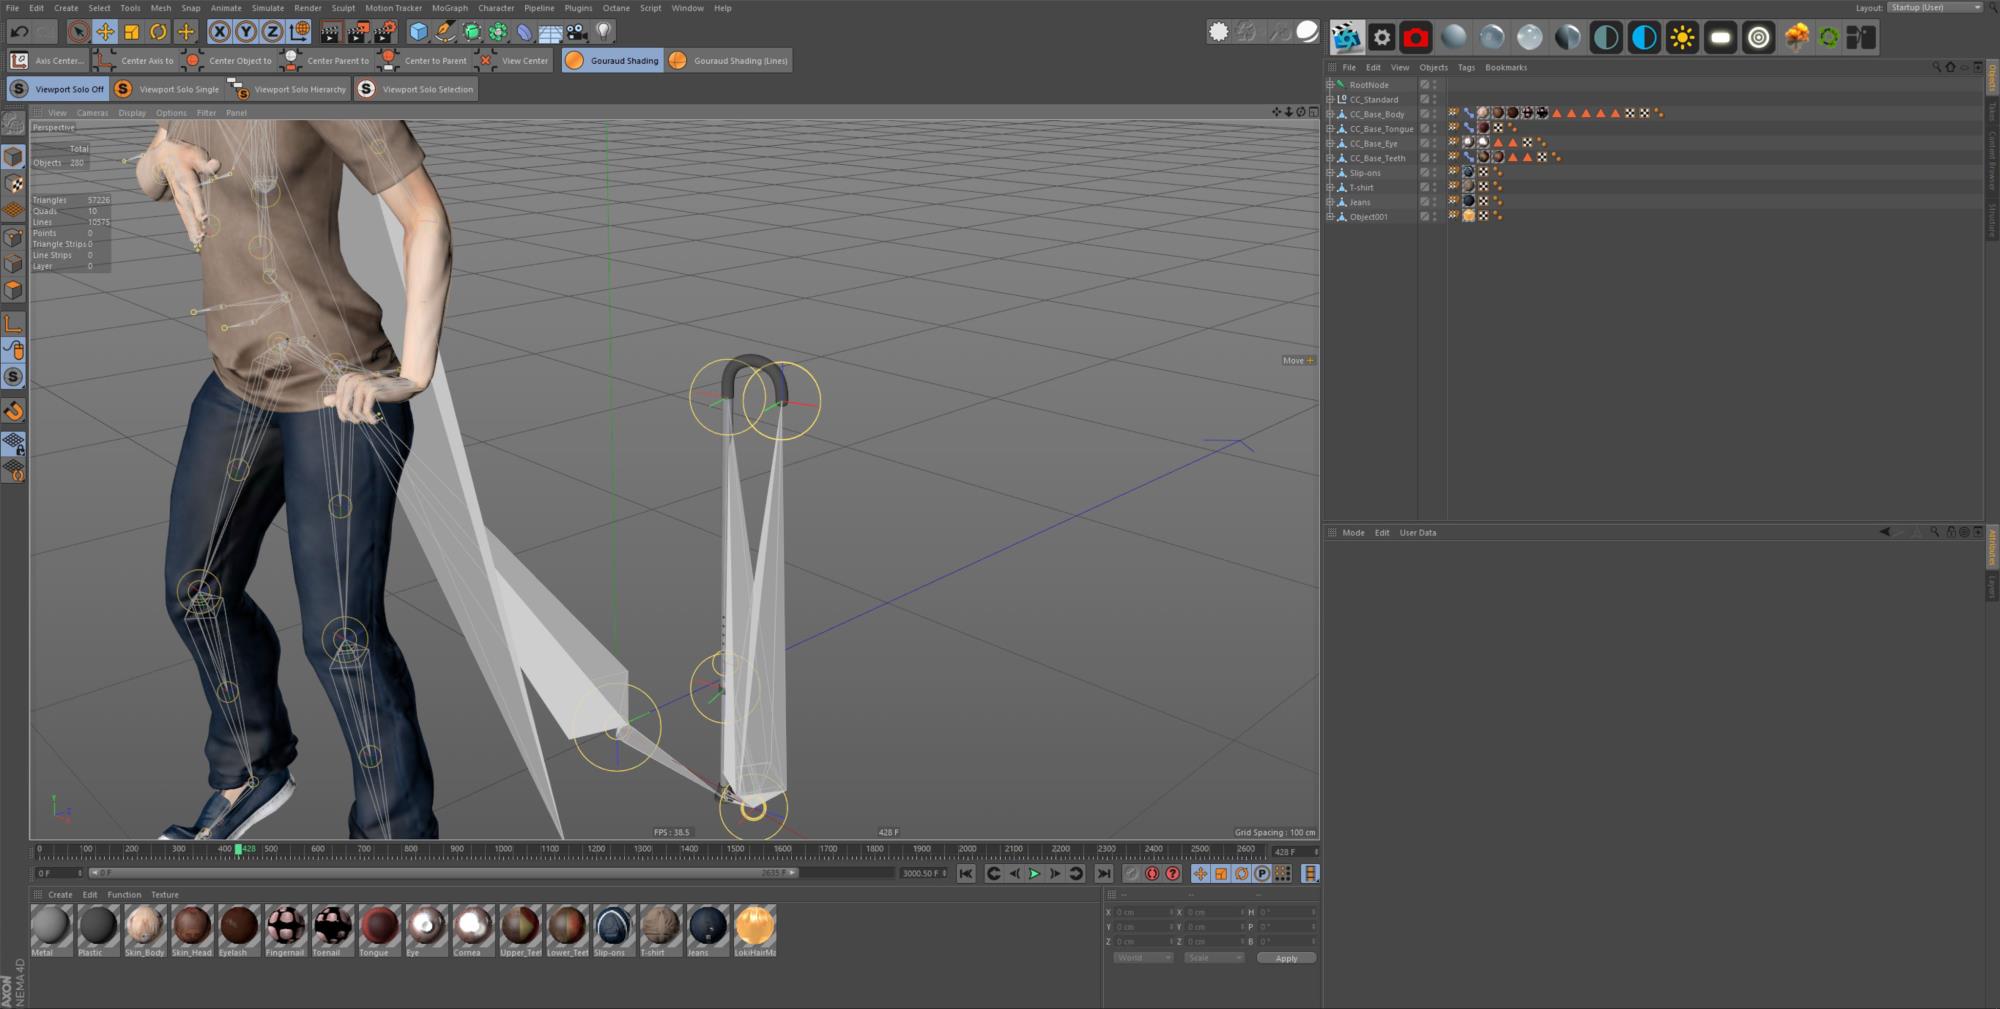Open the World coordinate dropdown

pos(1143,958)
